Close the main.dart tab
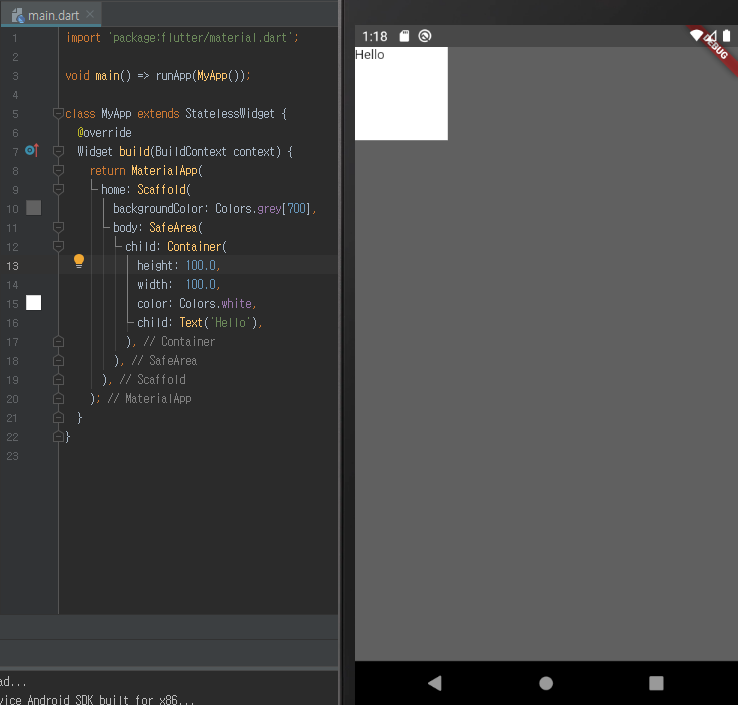The width and height of the screenshot is (738, 705). [x=90, y=15]
